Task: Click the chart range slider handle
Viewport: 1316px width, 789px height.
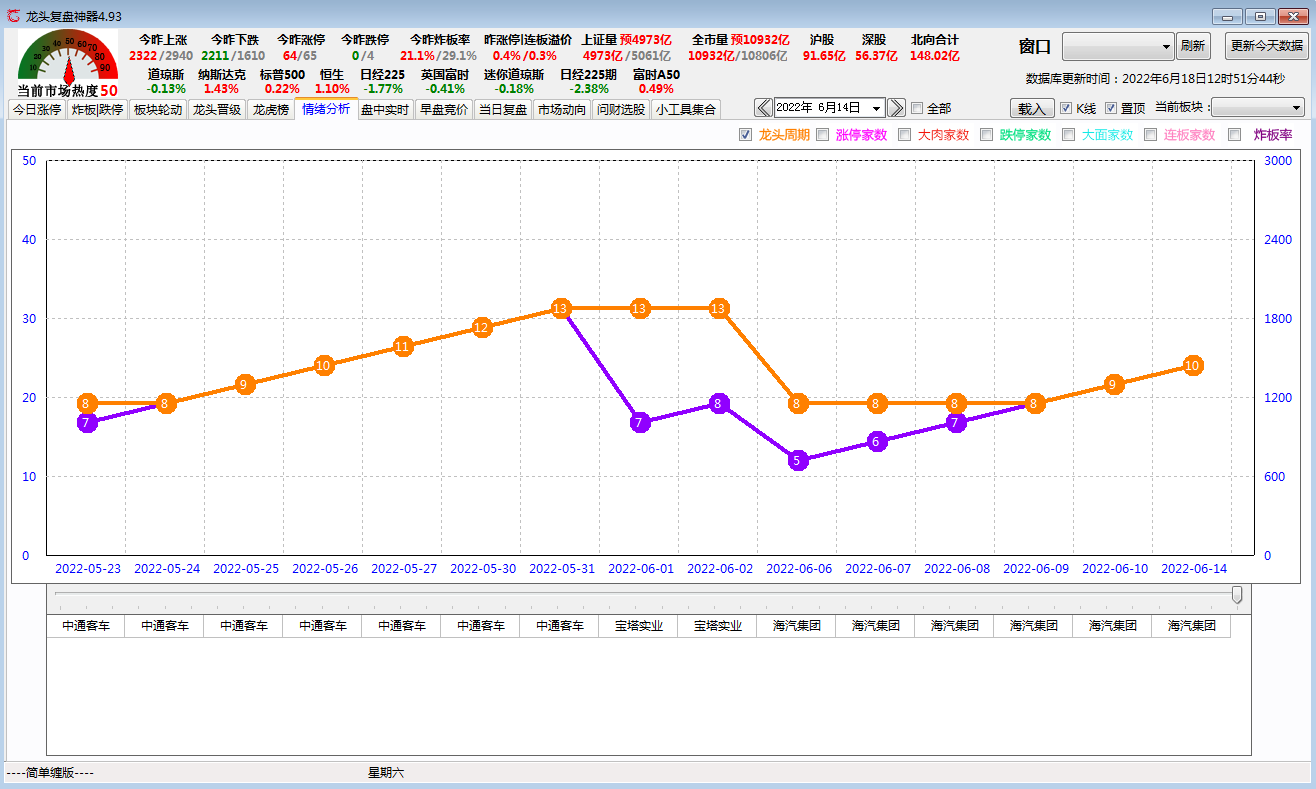Action: (1237, 595)
